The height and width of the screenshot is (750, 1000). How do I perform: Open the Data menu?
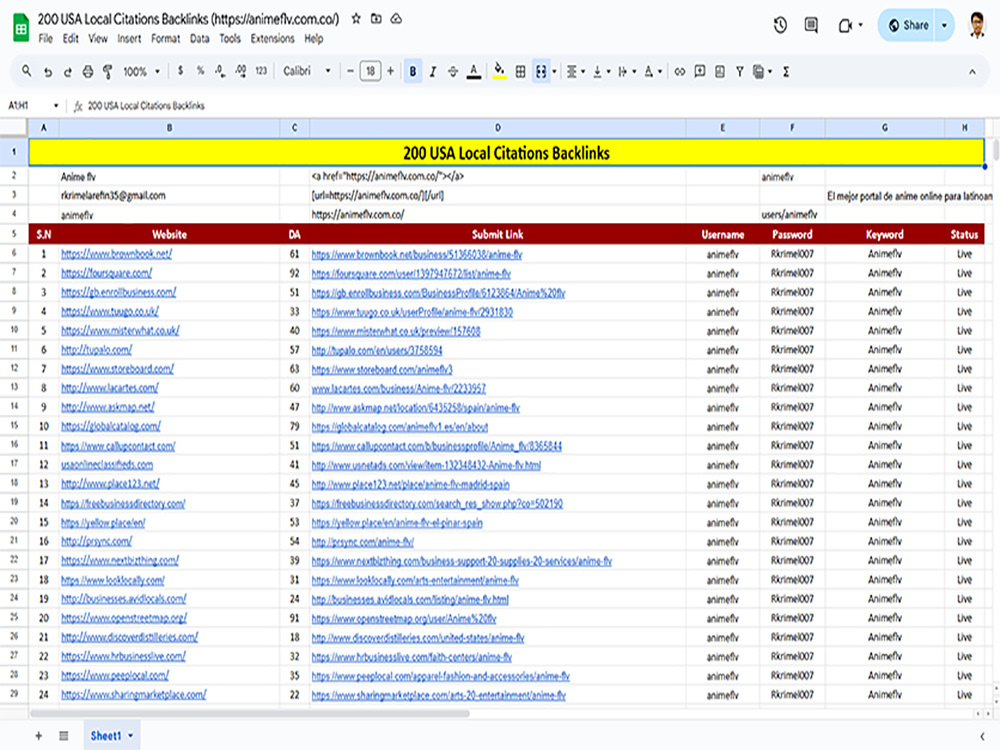click(x=199, y=38)
